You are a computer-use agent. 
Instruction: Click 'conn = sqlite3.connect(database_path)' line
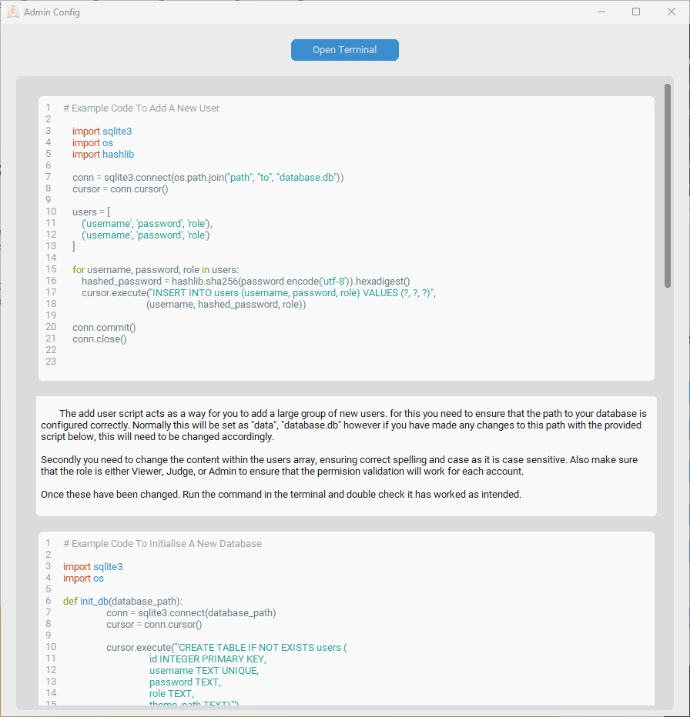[191, 613]
